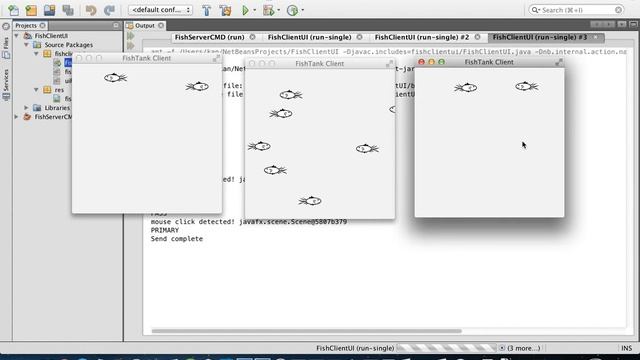This screenshot has width=640, height=360.
Task: Select the Projects panel tab
Action: [26, 25]
